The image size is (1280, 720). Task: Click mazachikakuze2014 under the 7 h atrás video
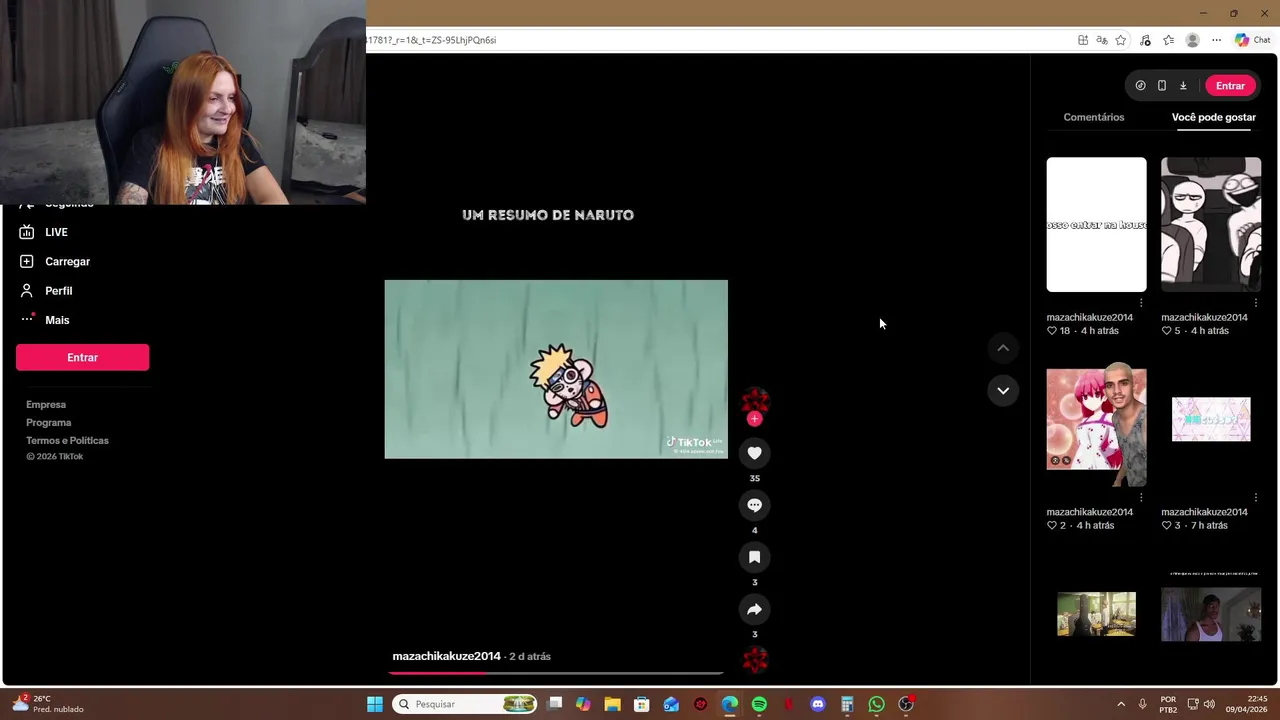click(x=1204, y=512)
